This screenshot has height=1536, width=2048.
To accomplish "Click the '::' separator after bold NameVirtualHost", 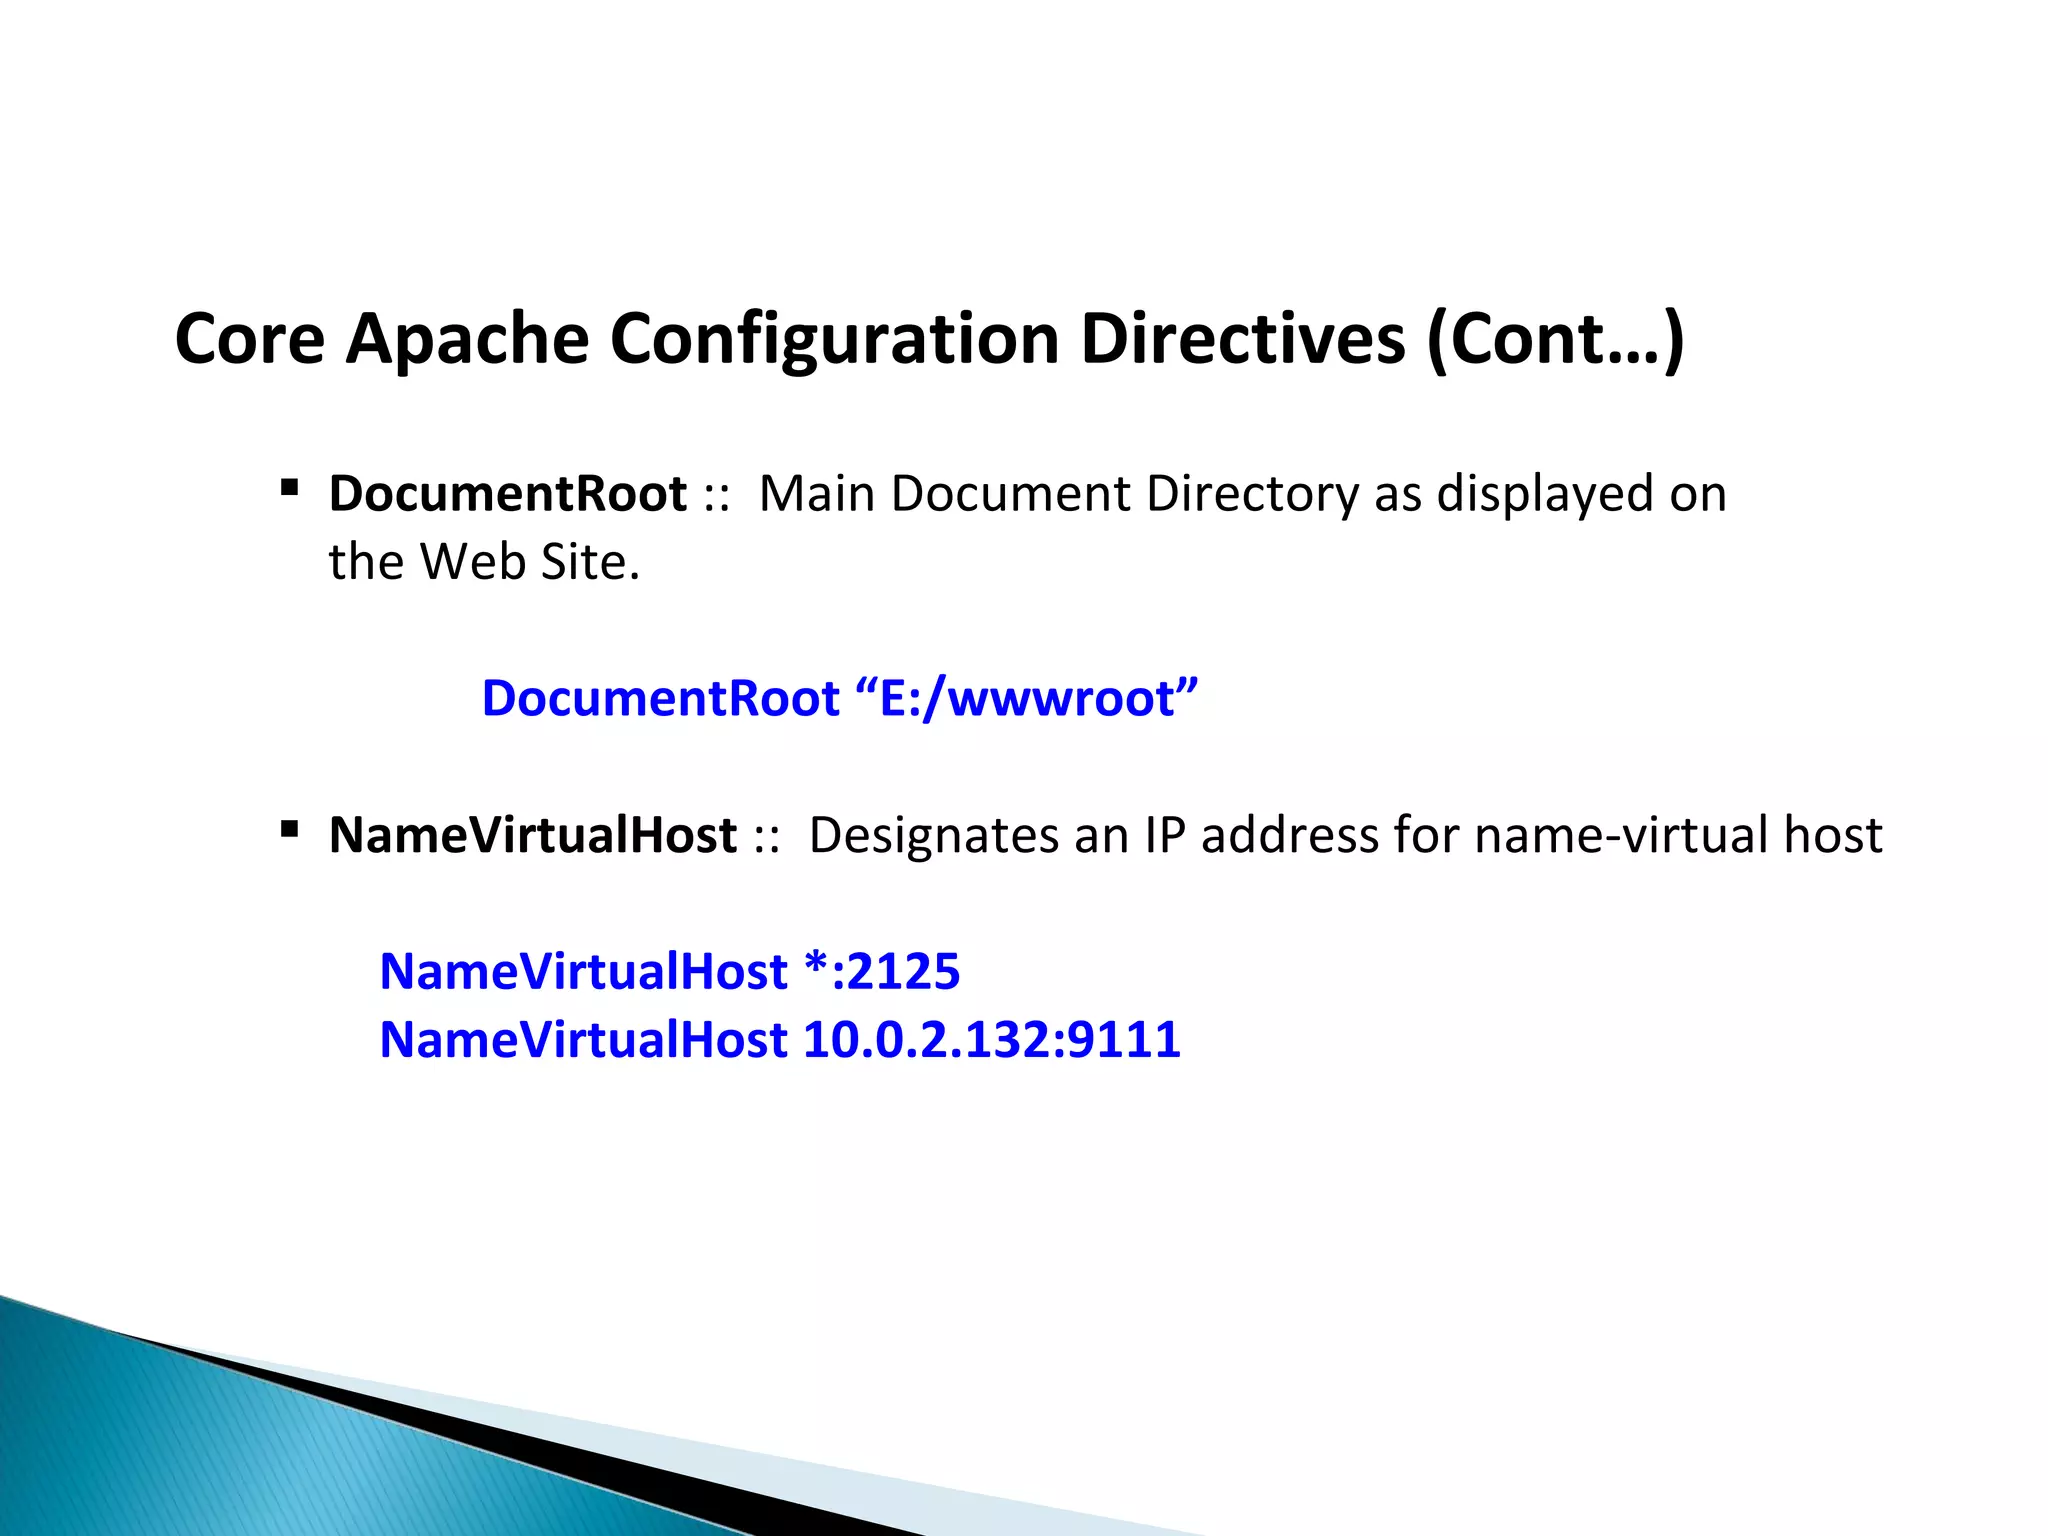I will (x=766, y=837).
